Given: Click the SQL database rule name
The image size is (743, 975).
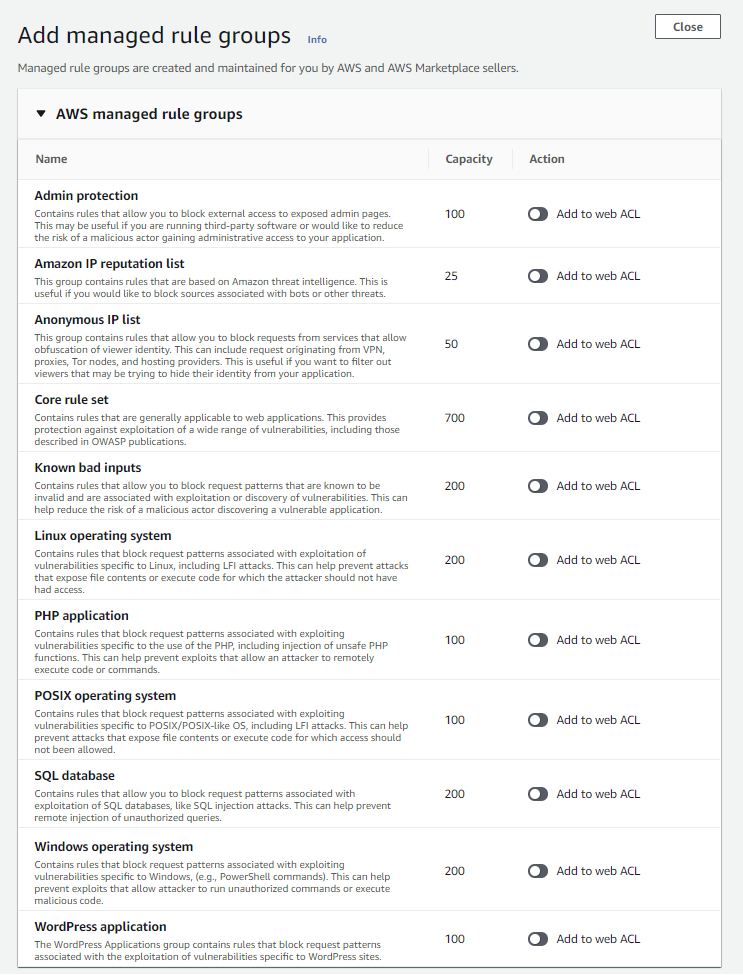Looking at the screenshot, I should [74, 776].
